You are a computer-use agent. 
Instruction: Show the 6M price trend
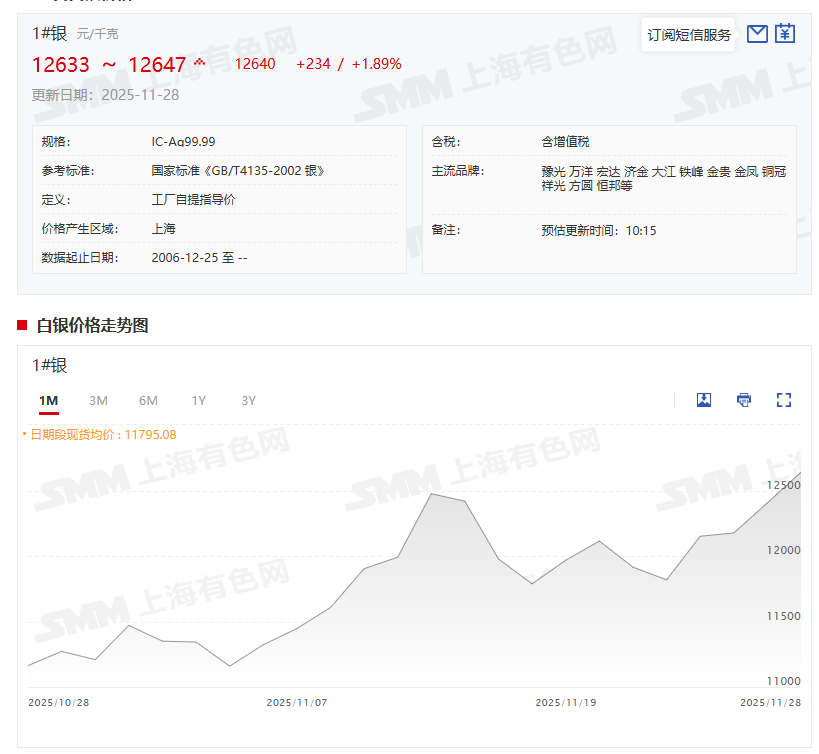click(148, 401)
